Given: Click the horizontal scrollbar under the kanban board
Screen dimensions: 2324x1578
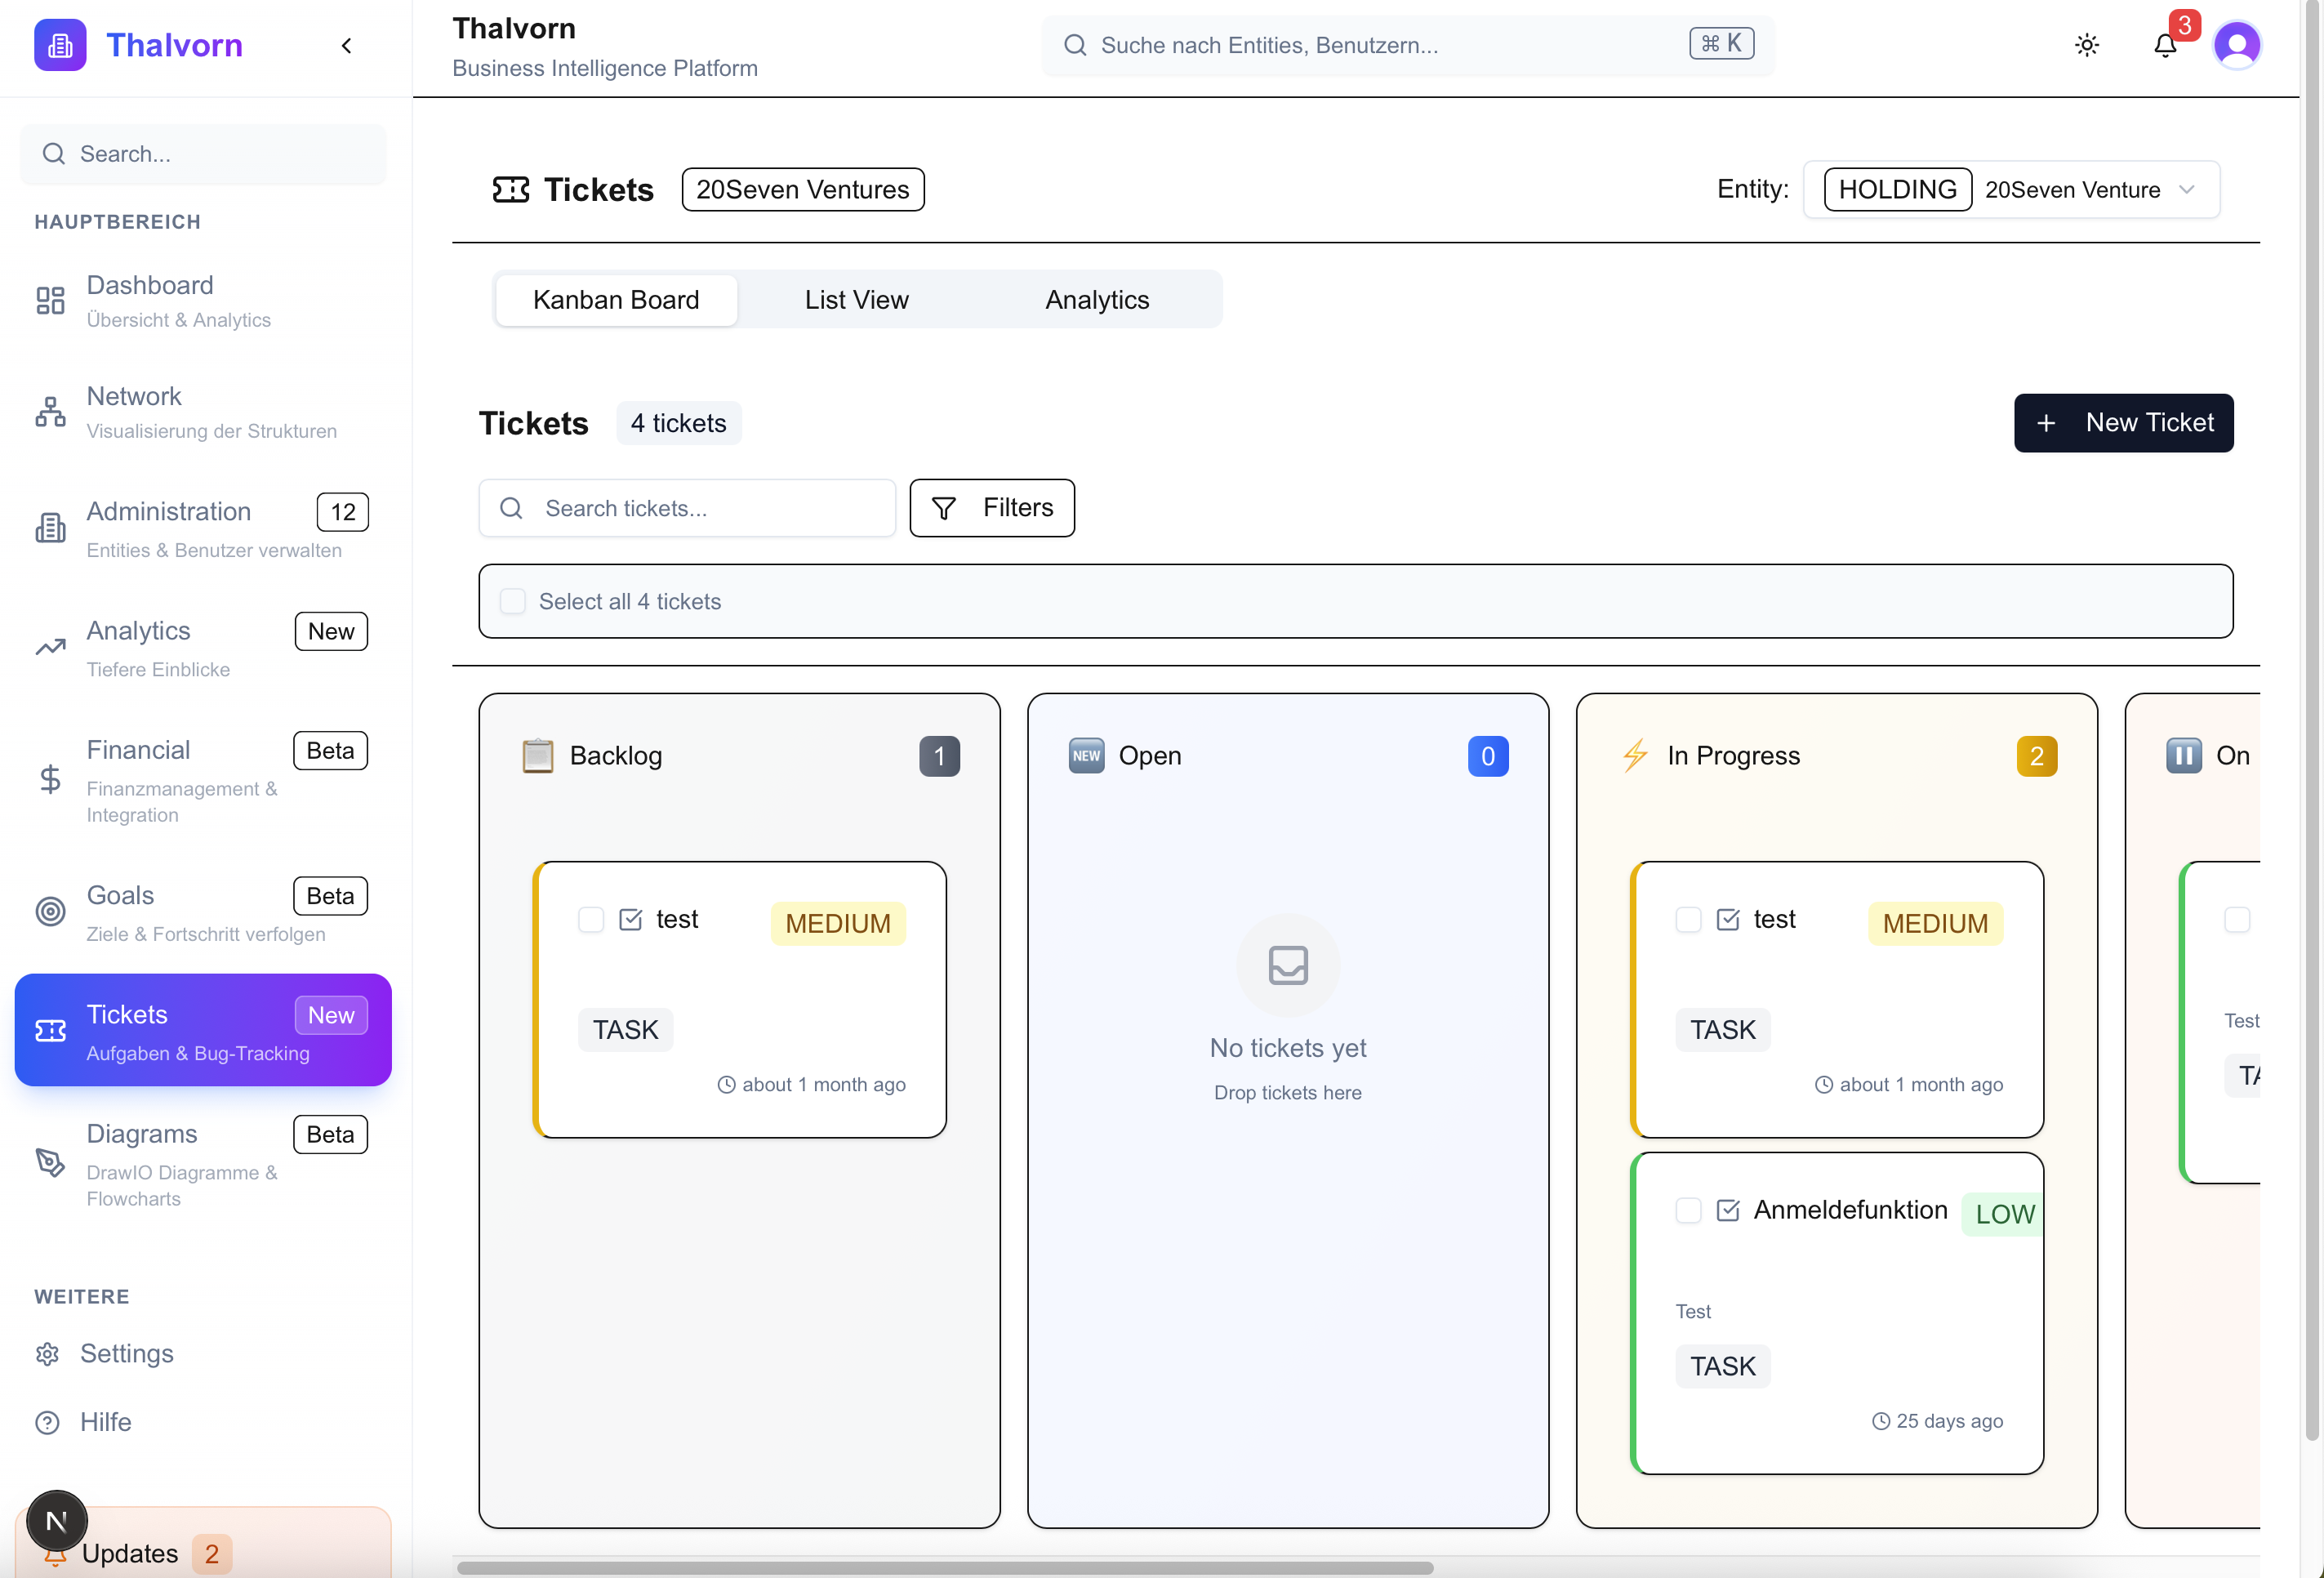Looking at the screenshot, I should [945, 1568].
